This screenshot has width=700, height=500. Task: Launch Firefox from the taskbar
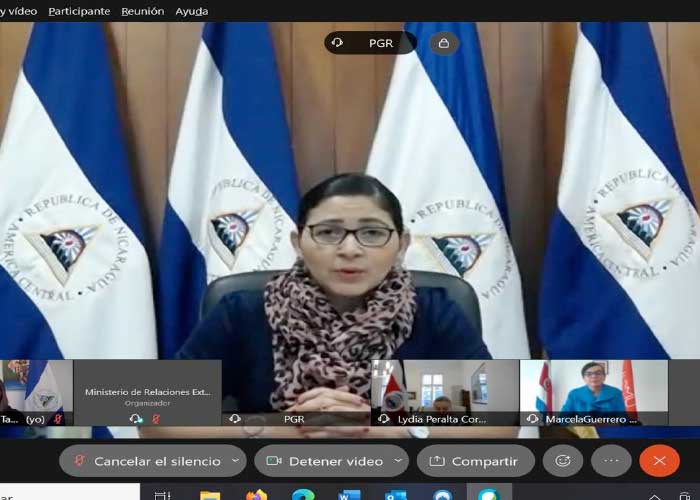pos(257,494)
